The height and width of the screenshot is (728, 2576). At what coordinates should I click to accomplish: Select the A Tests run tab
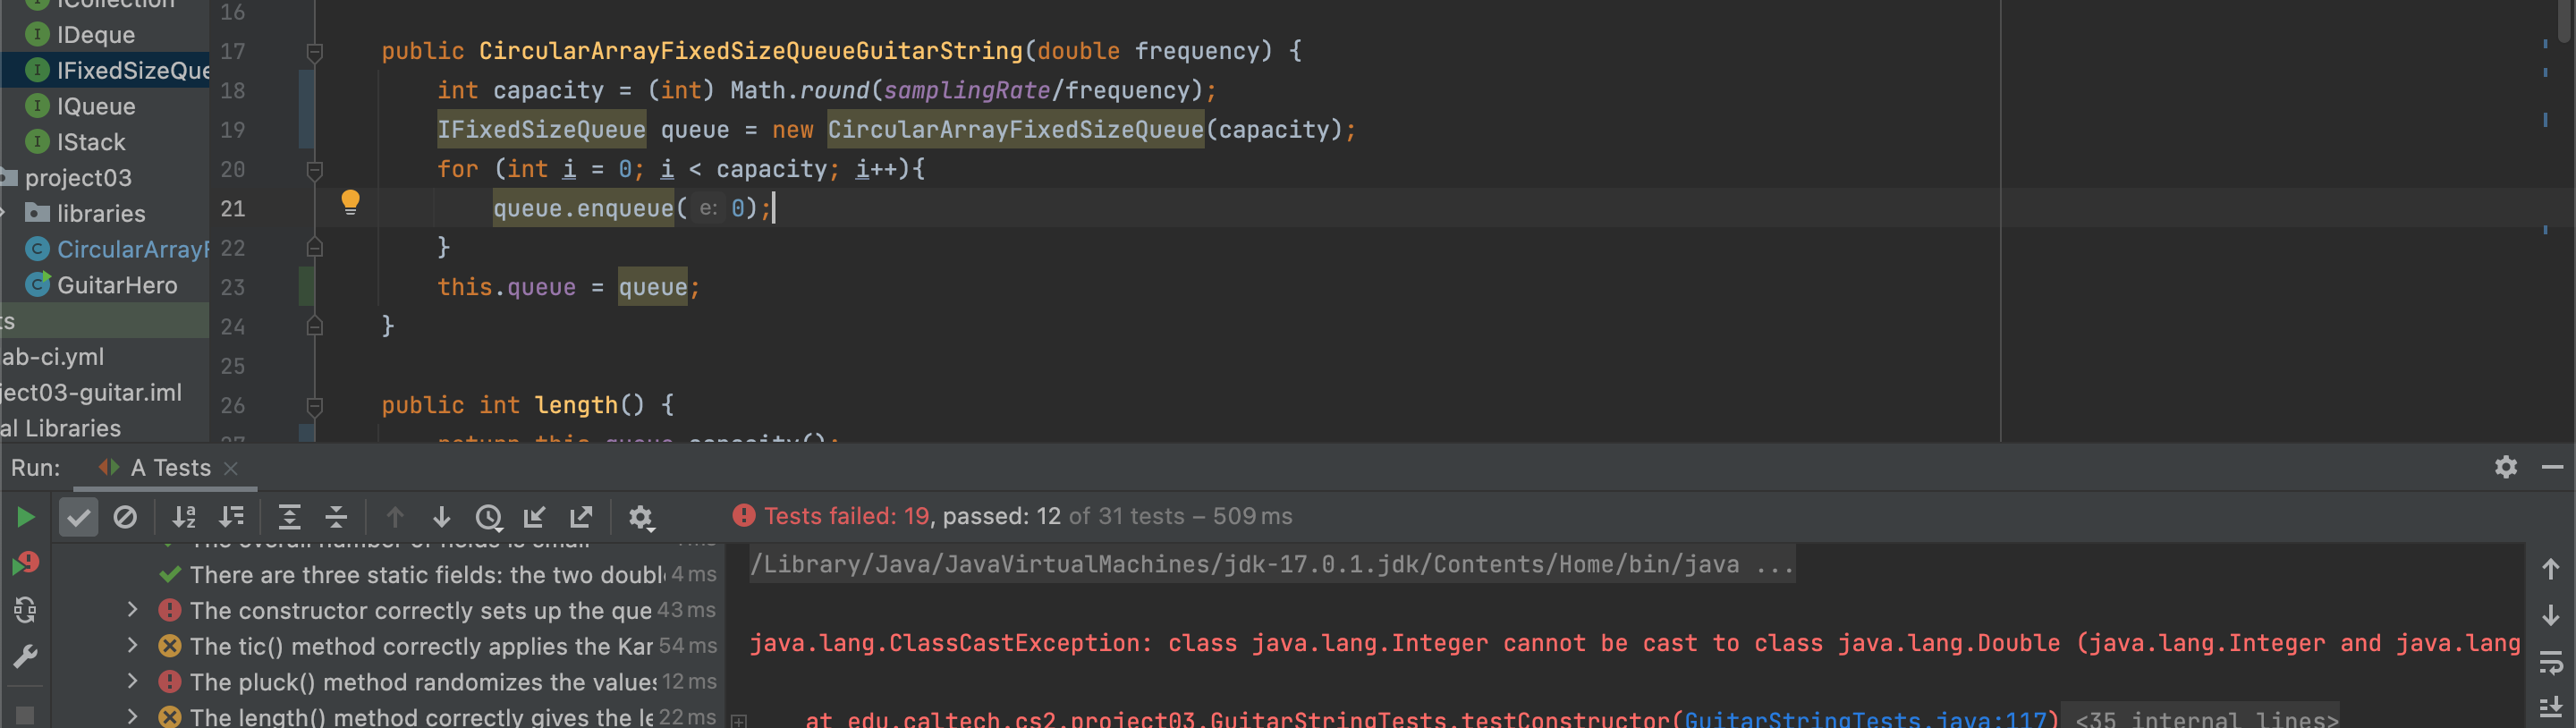pos(170,468)
